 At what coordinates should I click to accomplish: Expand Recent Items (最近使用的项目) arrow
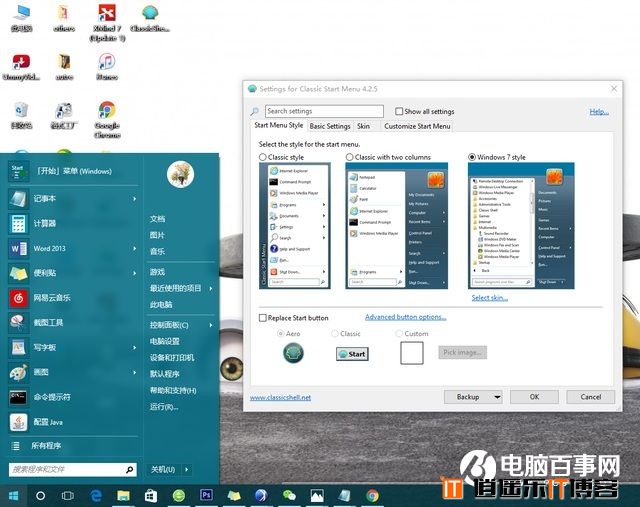pos(211,289)
